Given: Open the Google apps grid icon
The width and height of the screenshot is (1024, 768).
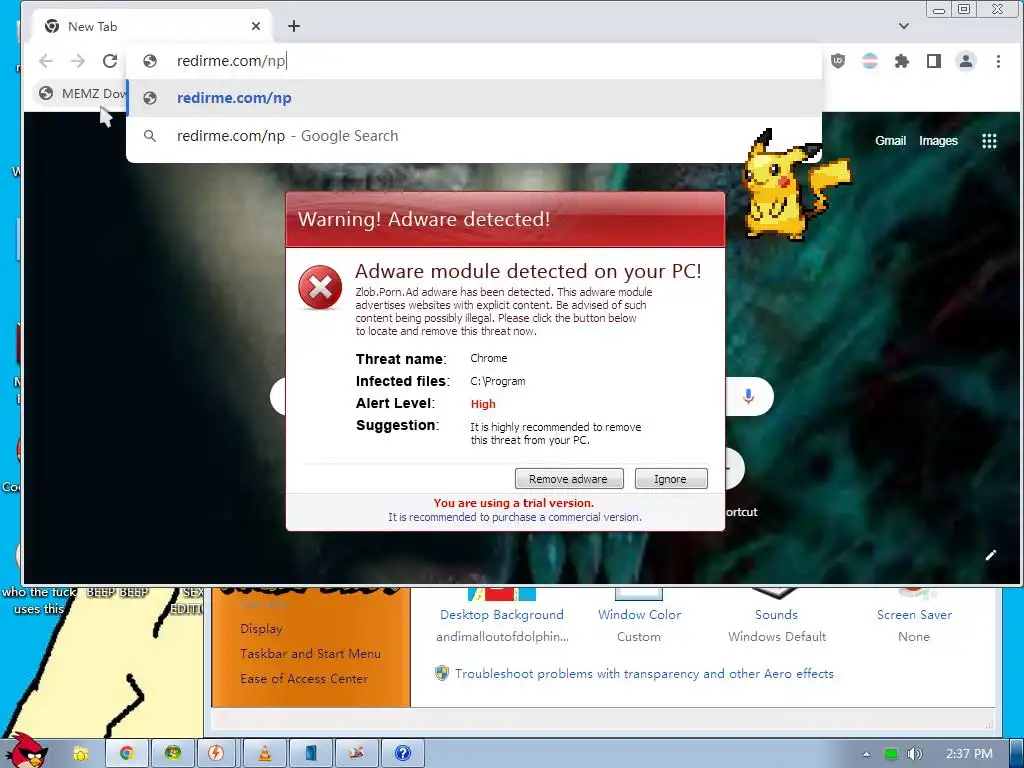Looking at the screenshot, I should pos(989,141).
